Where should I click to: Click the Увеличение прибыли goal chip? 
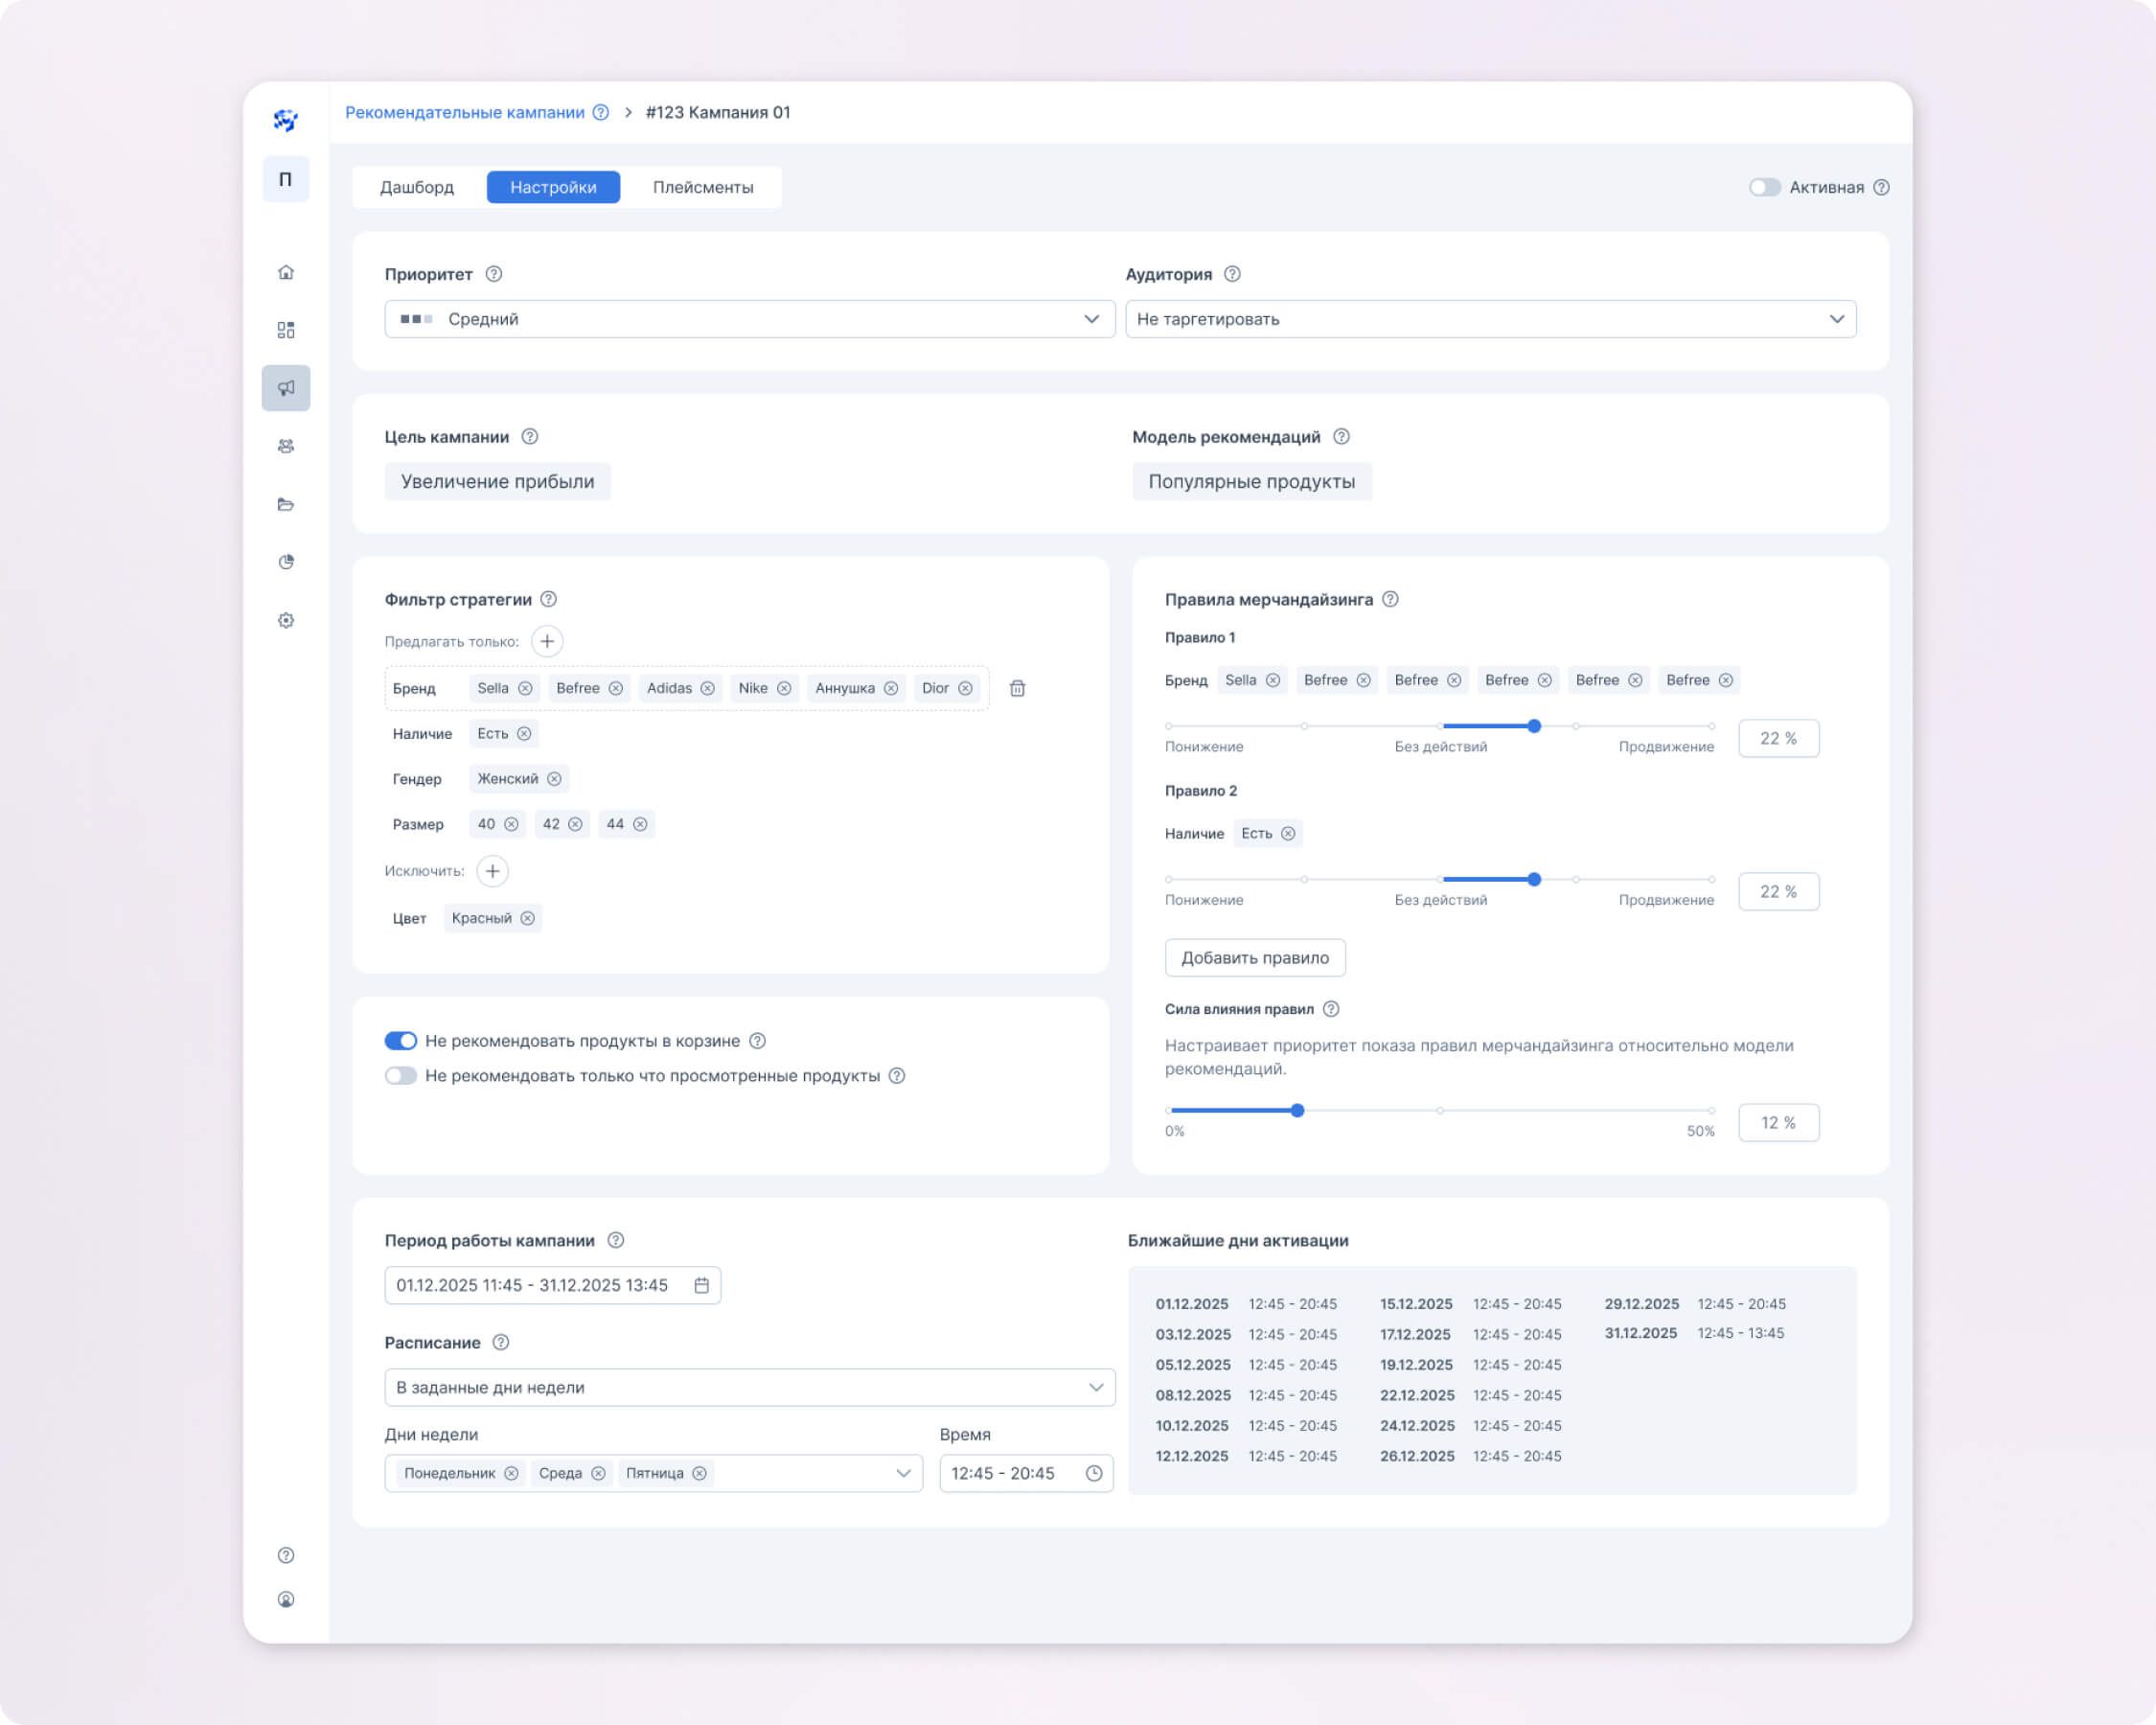click(498, 482)
